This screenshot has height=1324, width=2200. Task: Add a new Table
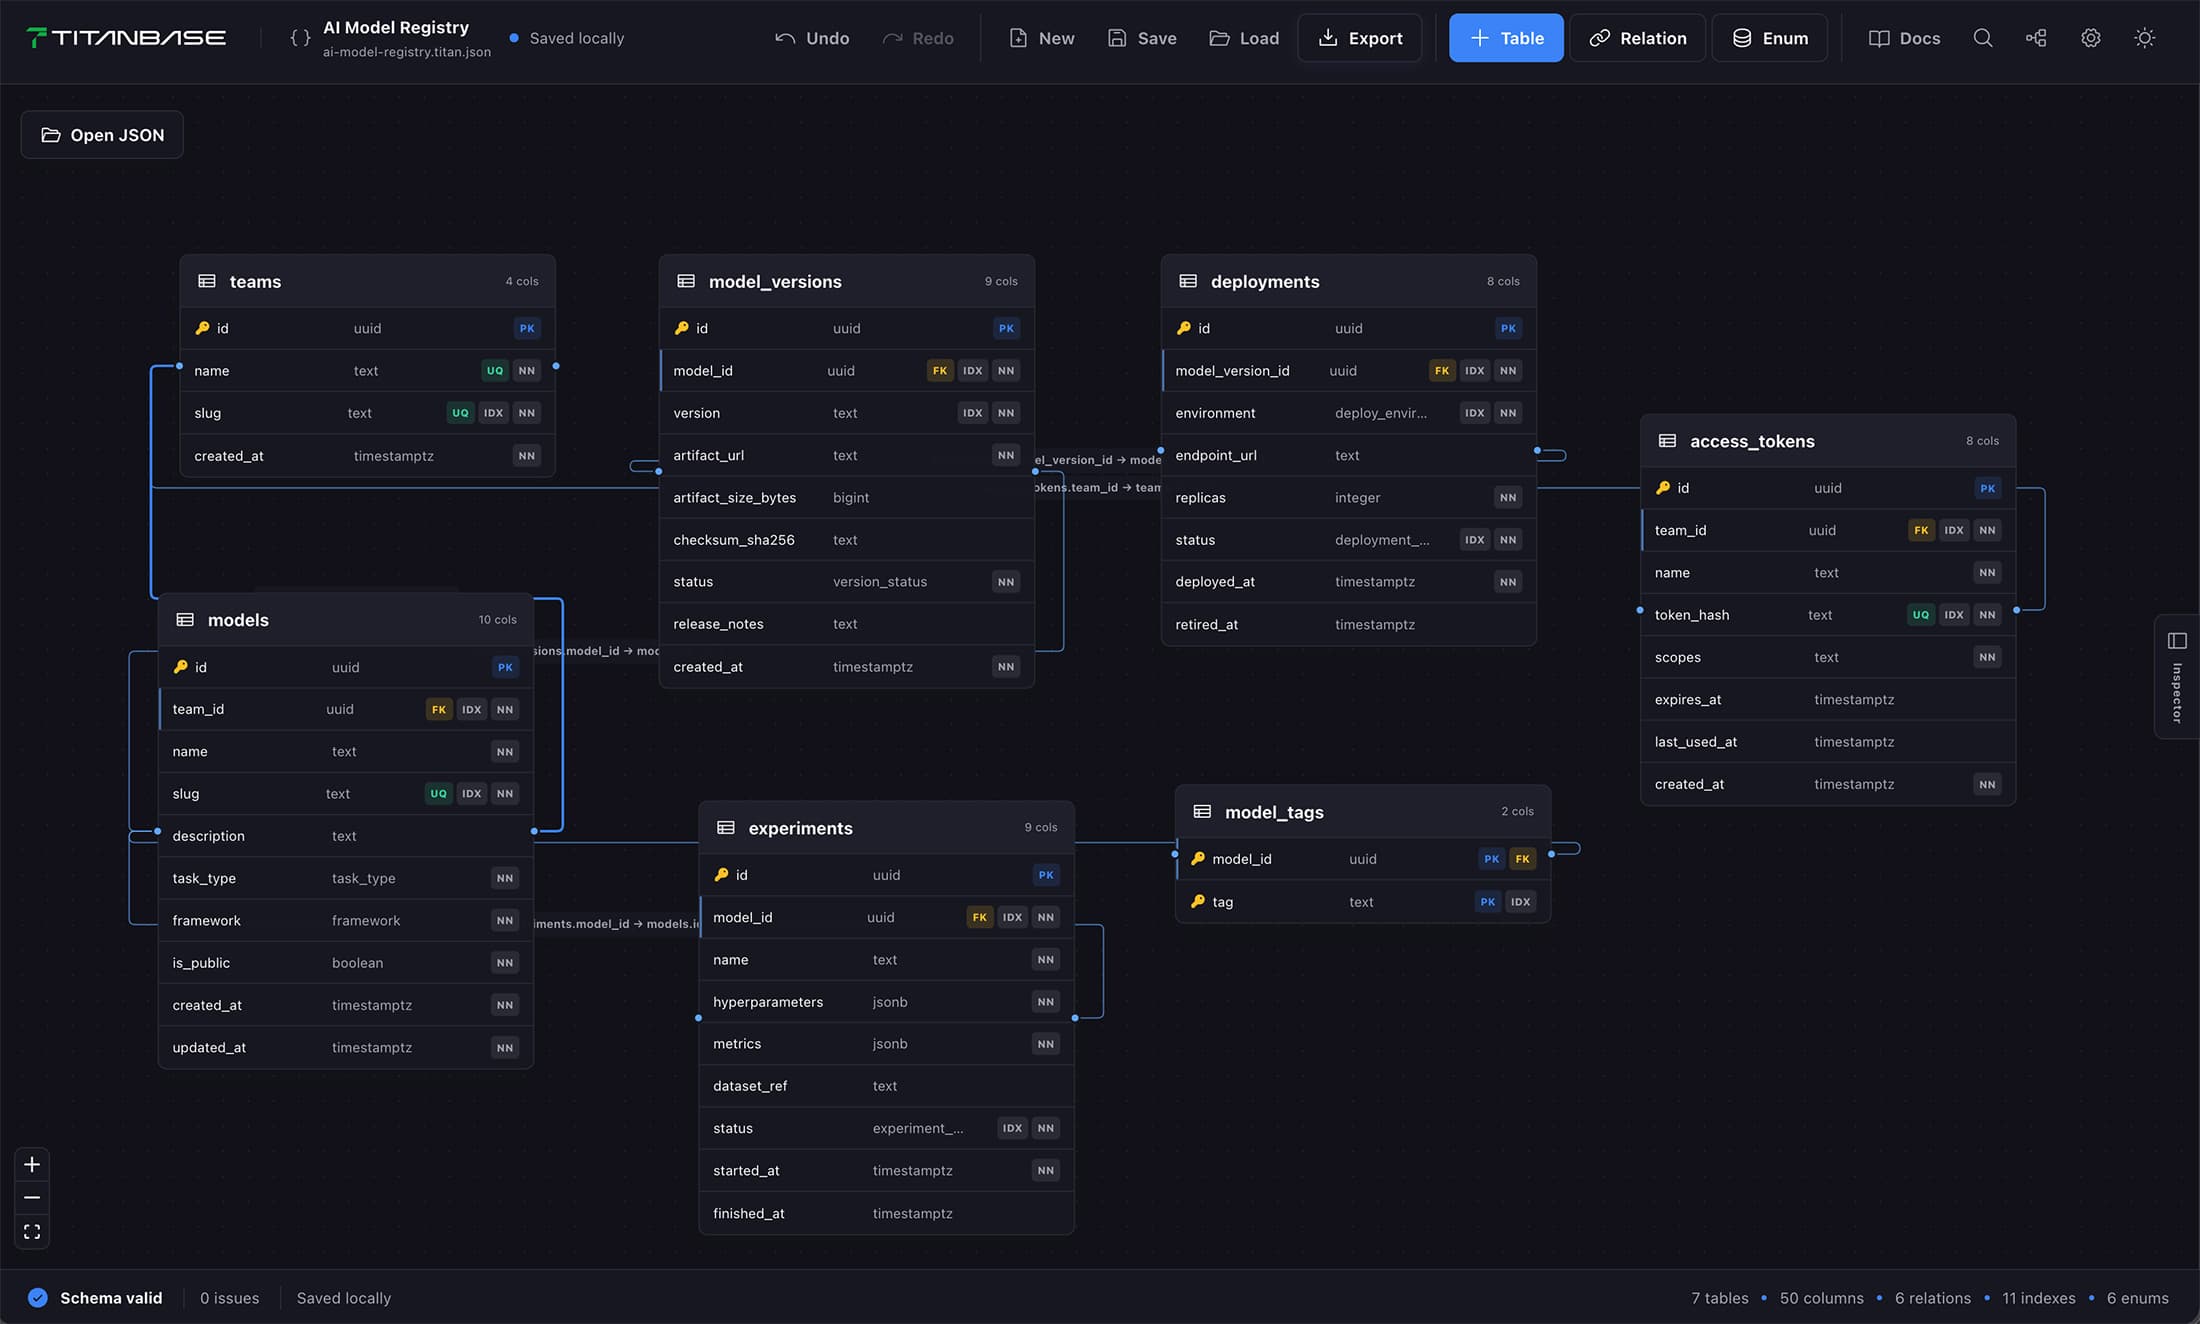tap(1506, 38)
